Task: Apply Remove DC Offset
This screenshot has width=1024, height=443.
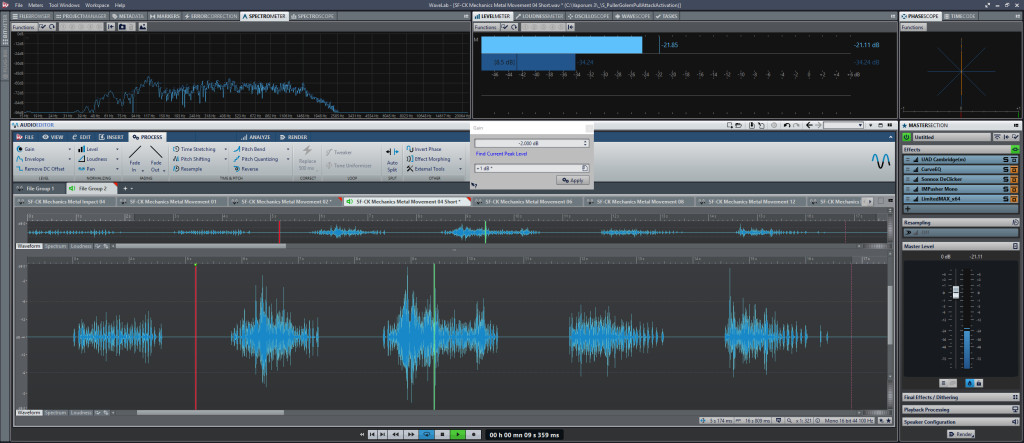Action: pos(41,169)
